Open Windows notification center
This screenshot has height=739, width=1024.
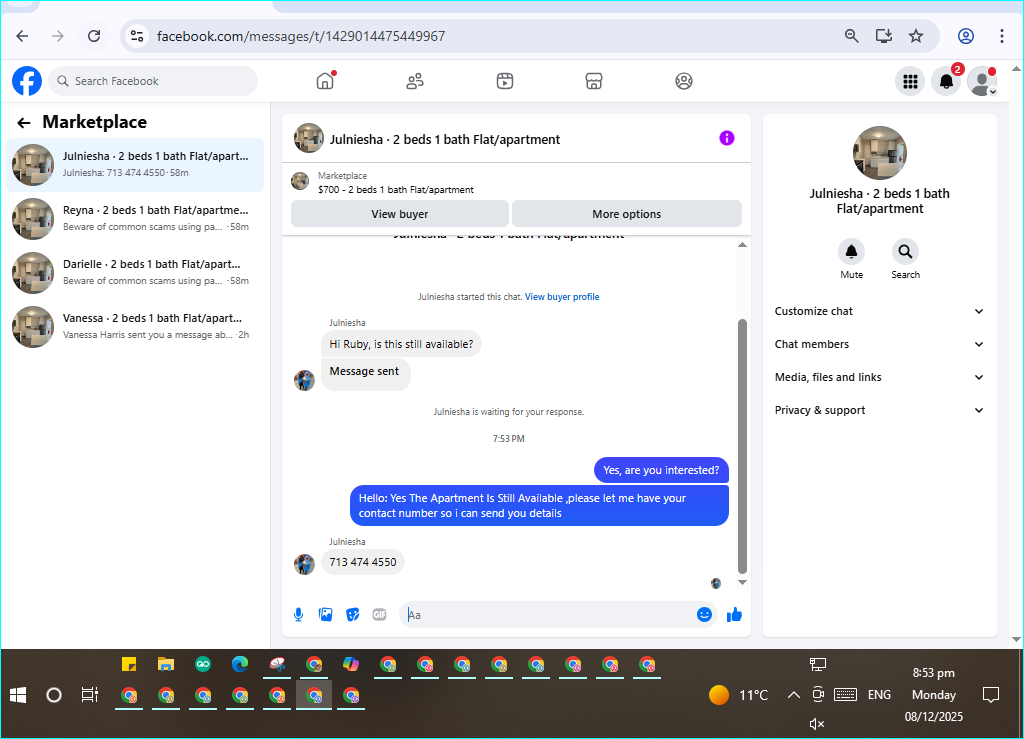(x=991, y=695)
